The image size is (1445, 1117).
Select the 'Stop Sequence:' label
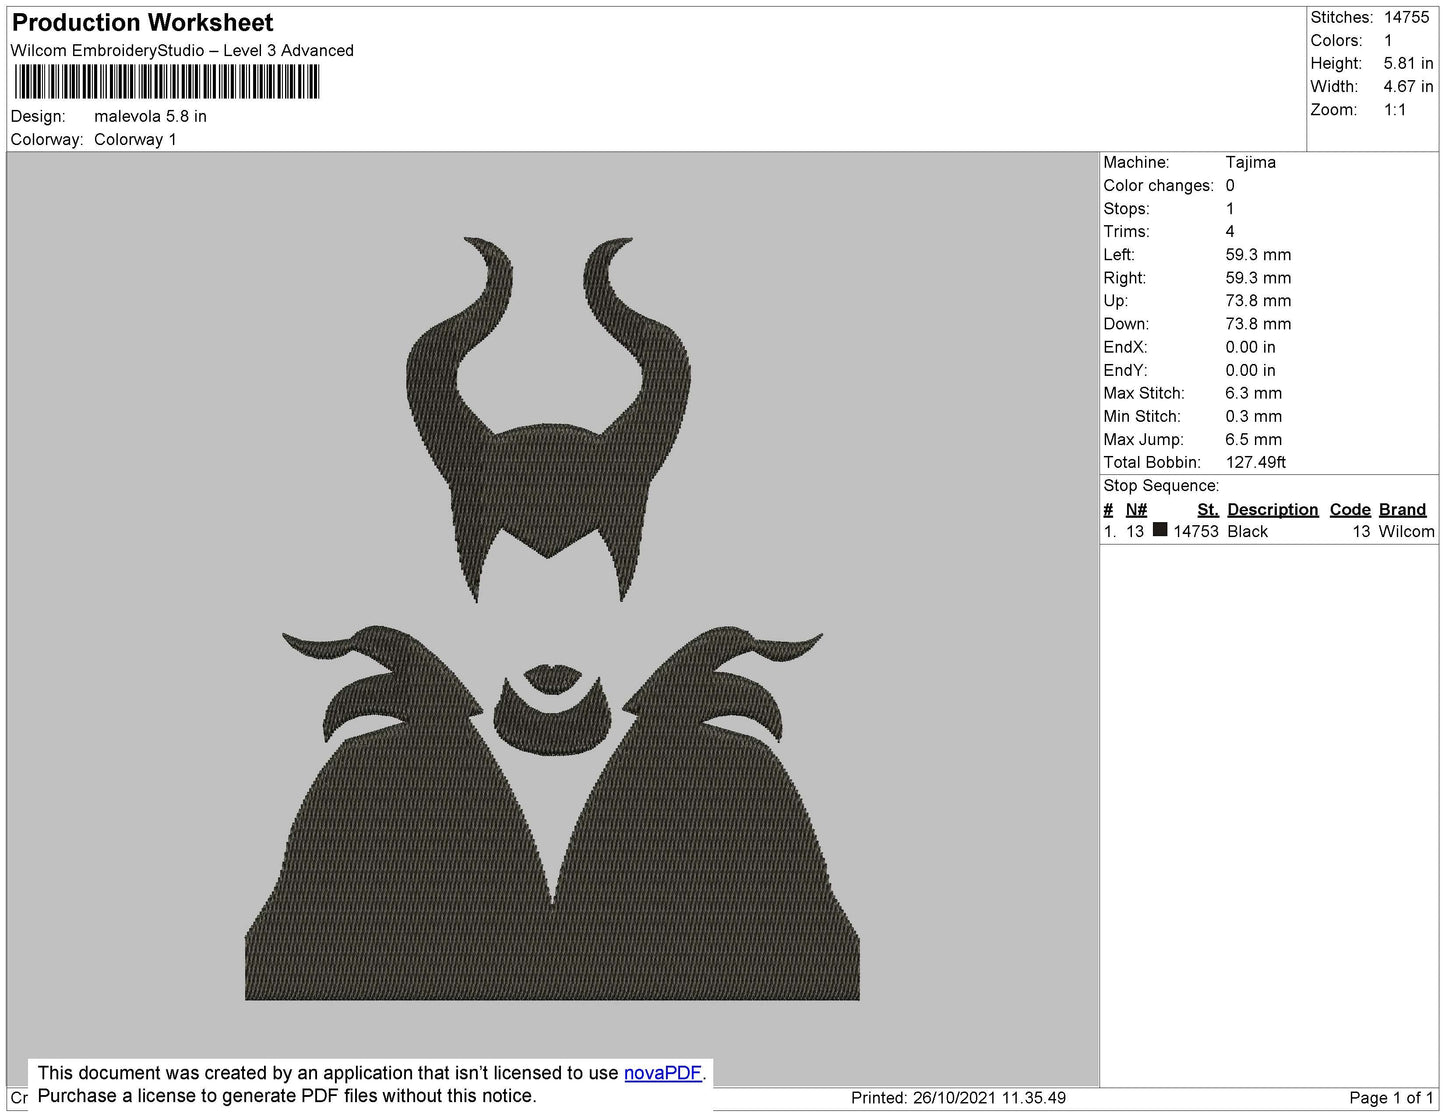click(1161, 485)
